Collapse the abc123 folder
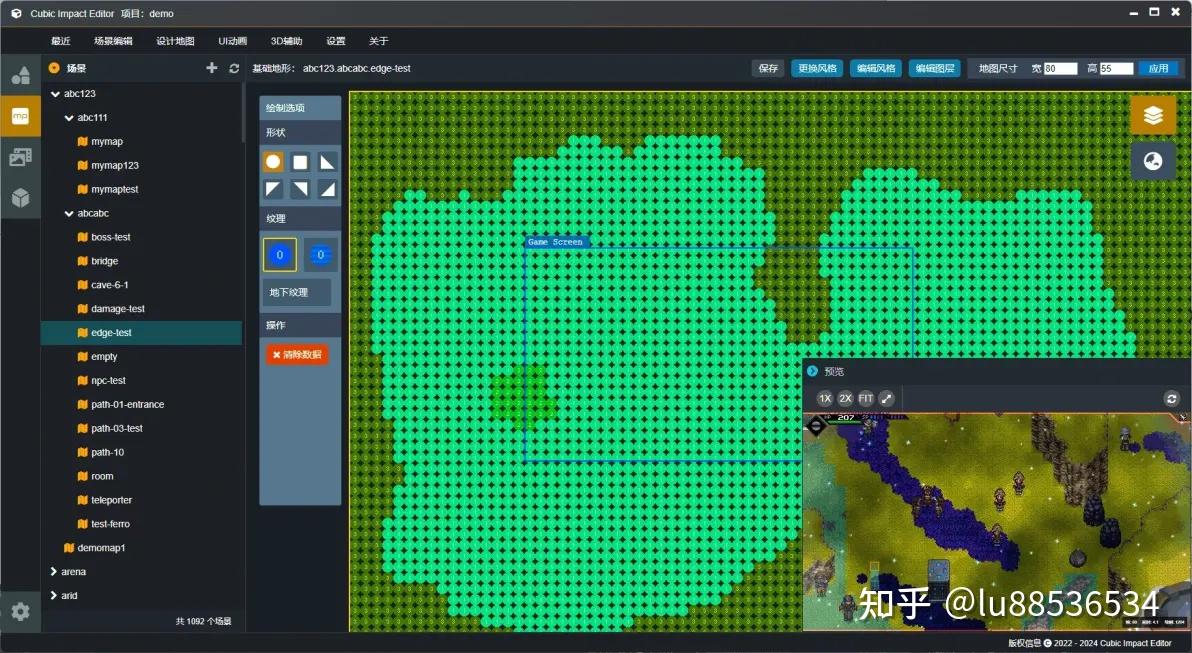The height and width of the screenshot is (653, 1192). 55,94
